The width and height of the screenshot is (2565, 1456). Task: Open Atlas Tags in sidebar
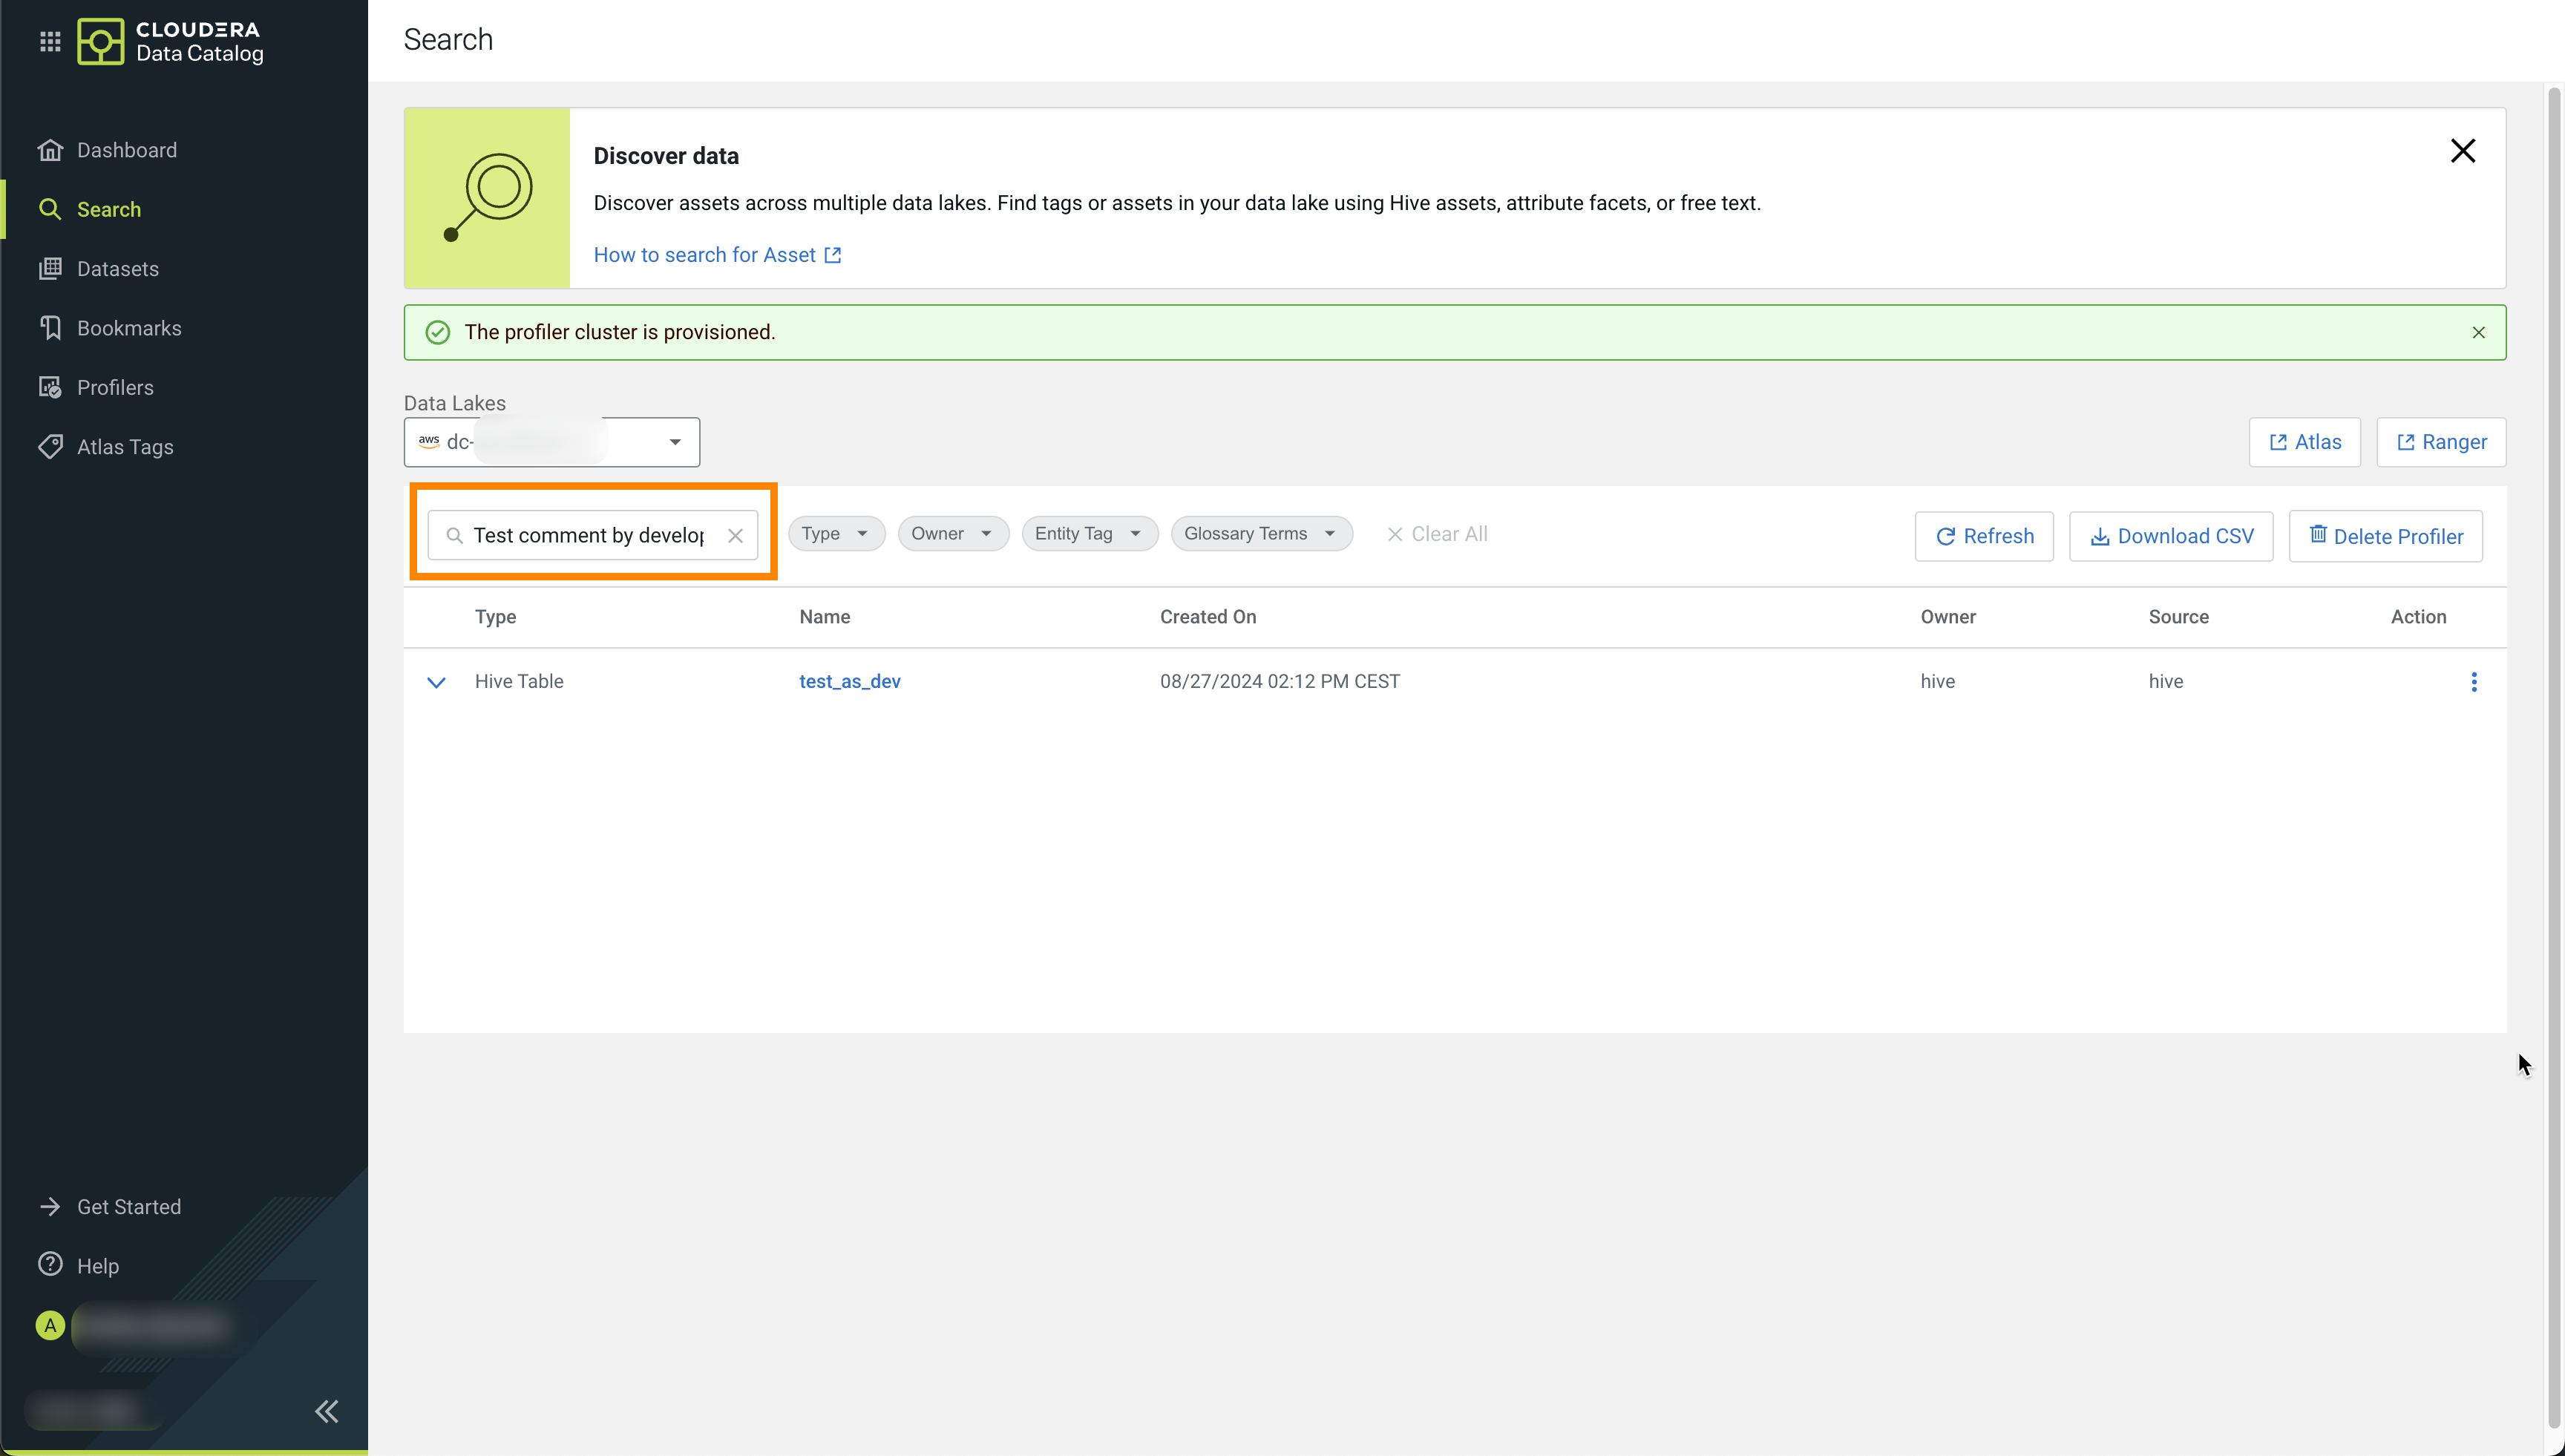[125, 447]
